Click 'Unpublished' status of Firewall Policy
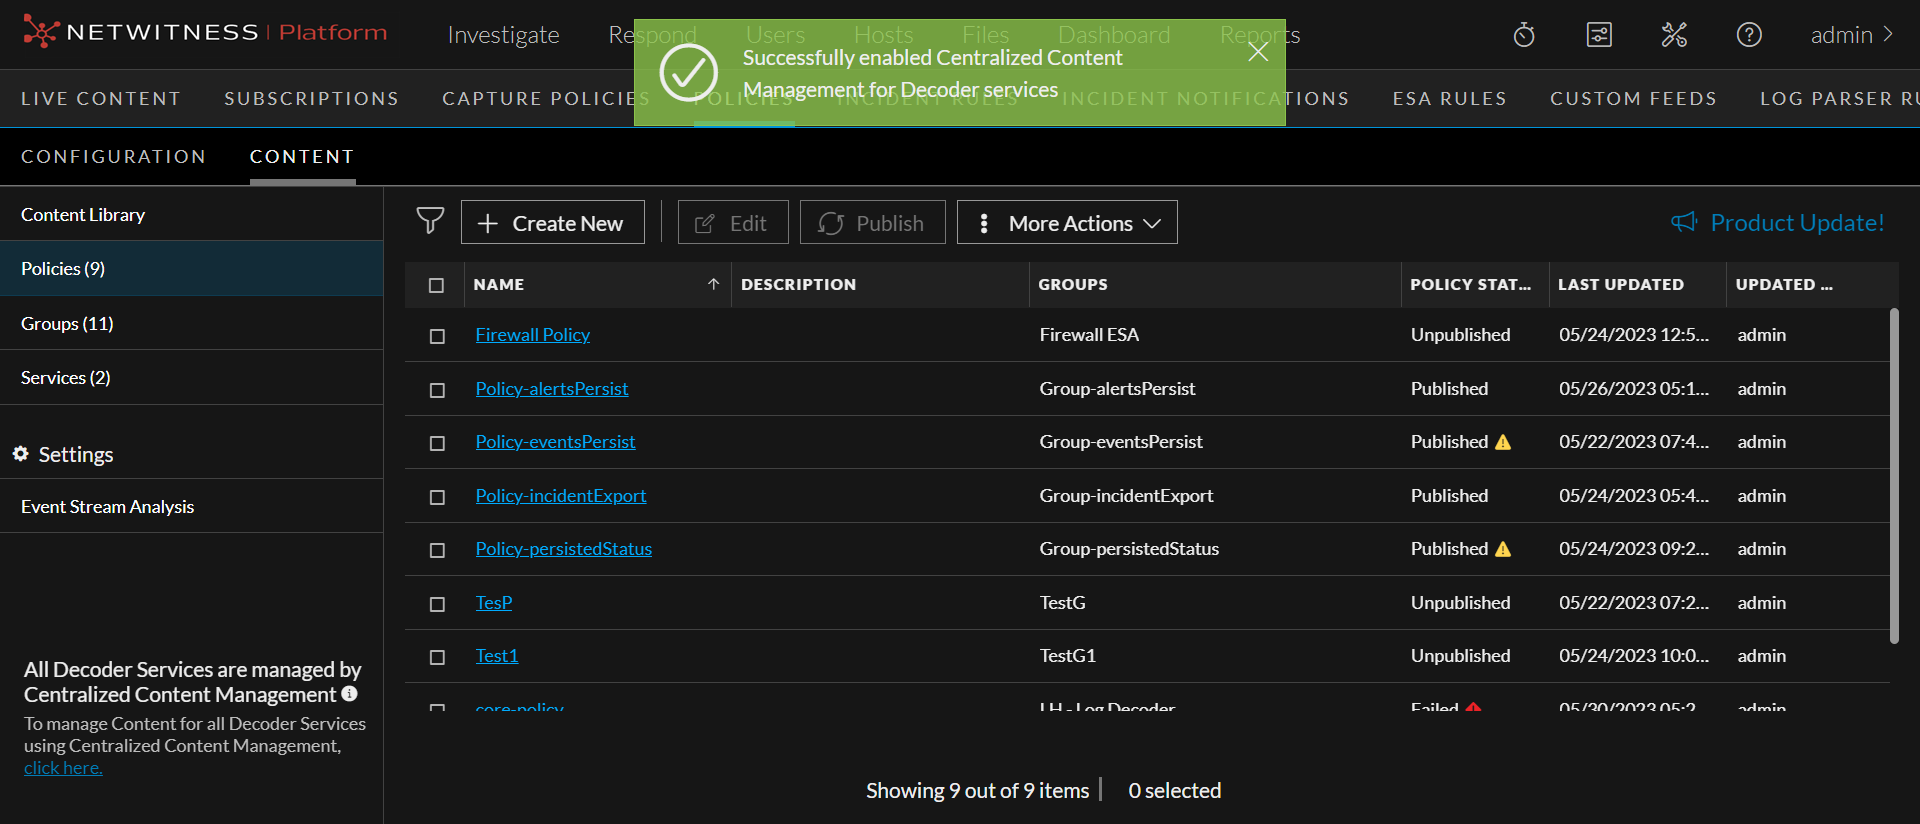The height and width of the screenshot is (824, 1920). pos(1460,334)
